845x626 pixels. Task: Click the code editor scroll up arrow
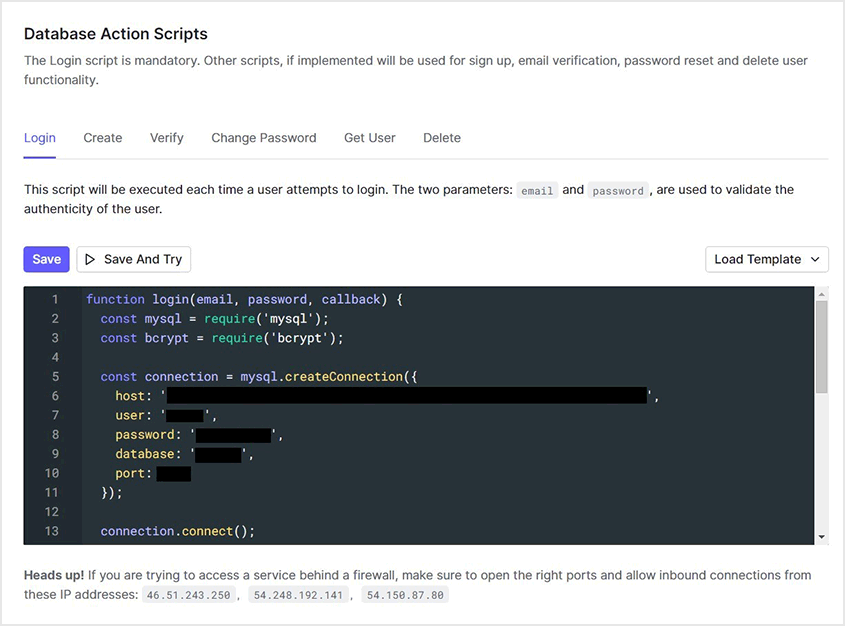coord(822,294)
